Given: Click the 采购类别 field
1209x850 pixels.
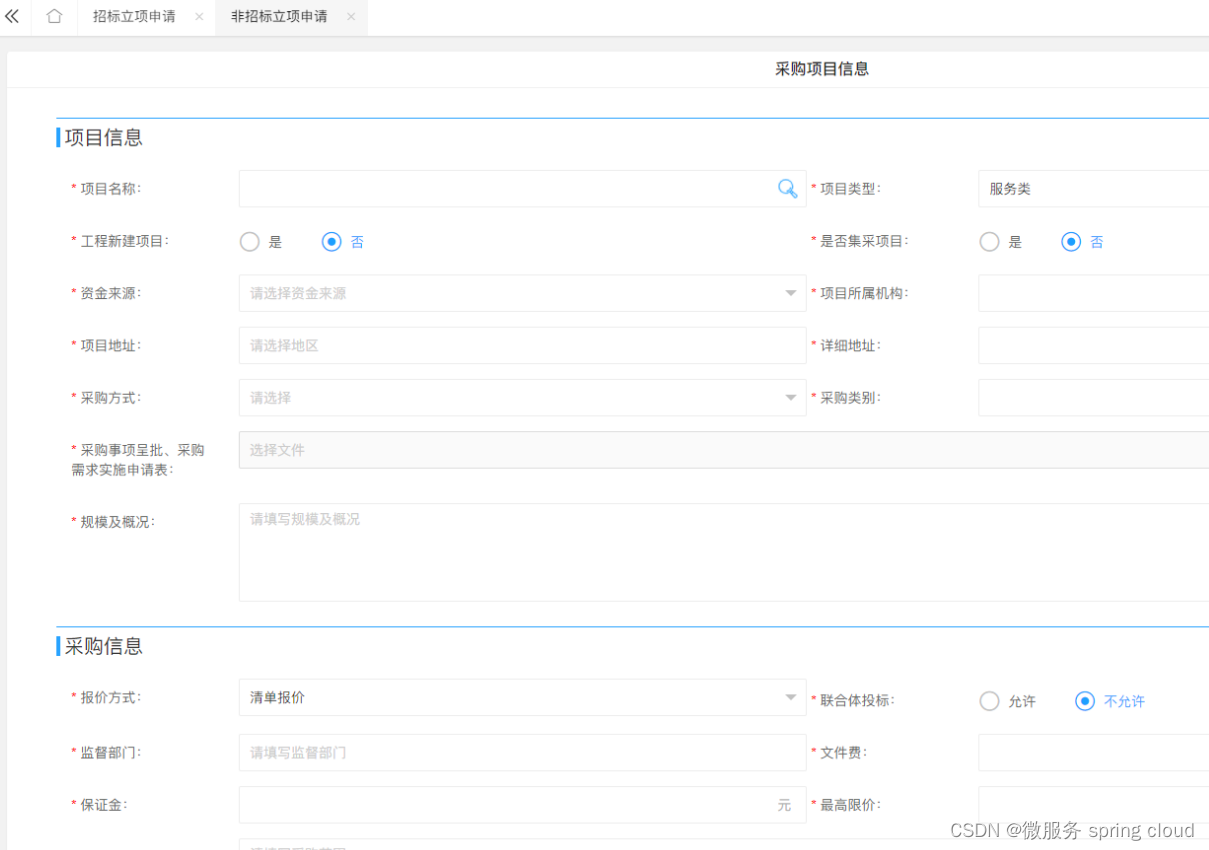Looking at the screenshot, I should coord(1093,397).
